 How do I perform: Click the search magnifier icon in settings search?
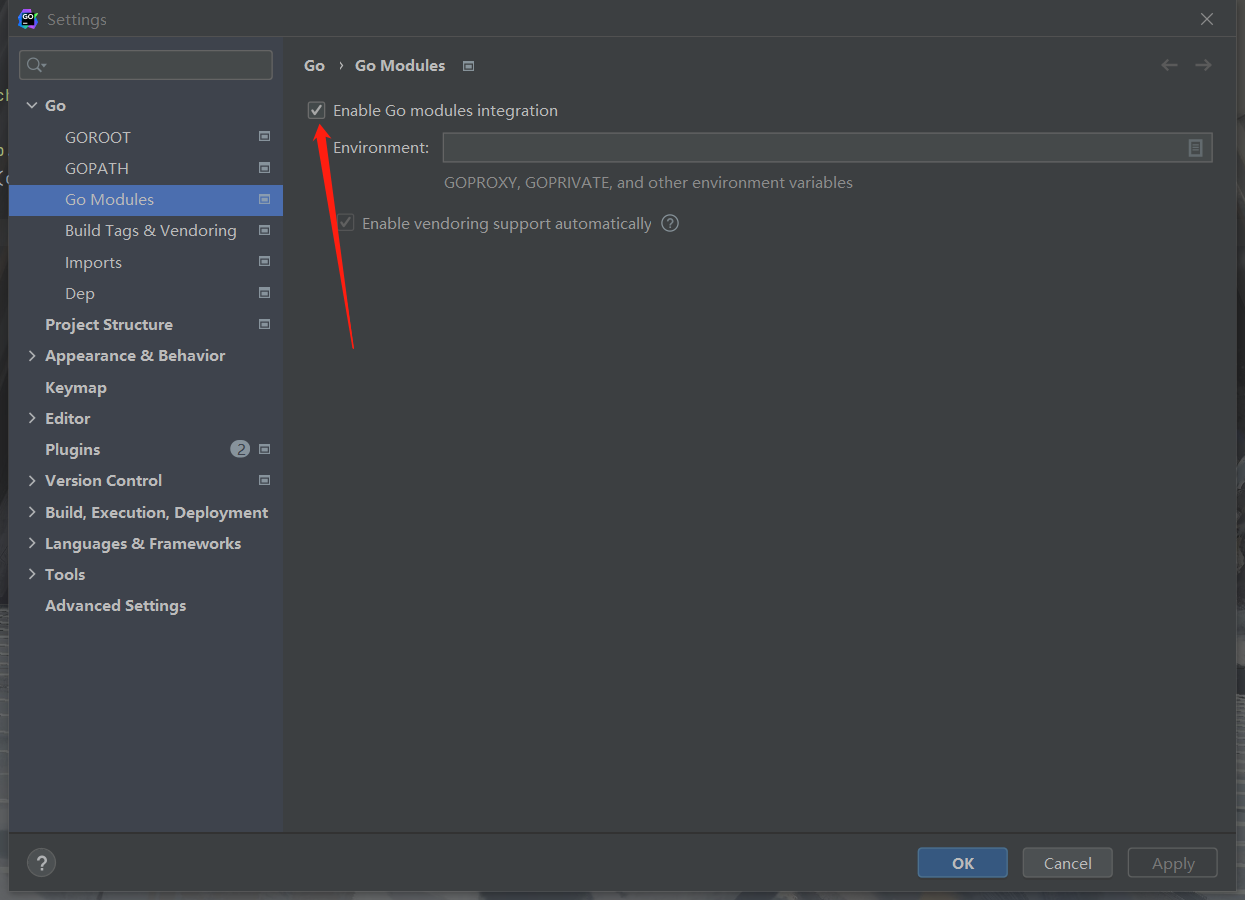click(36, 65)
